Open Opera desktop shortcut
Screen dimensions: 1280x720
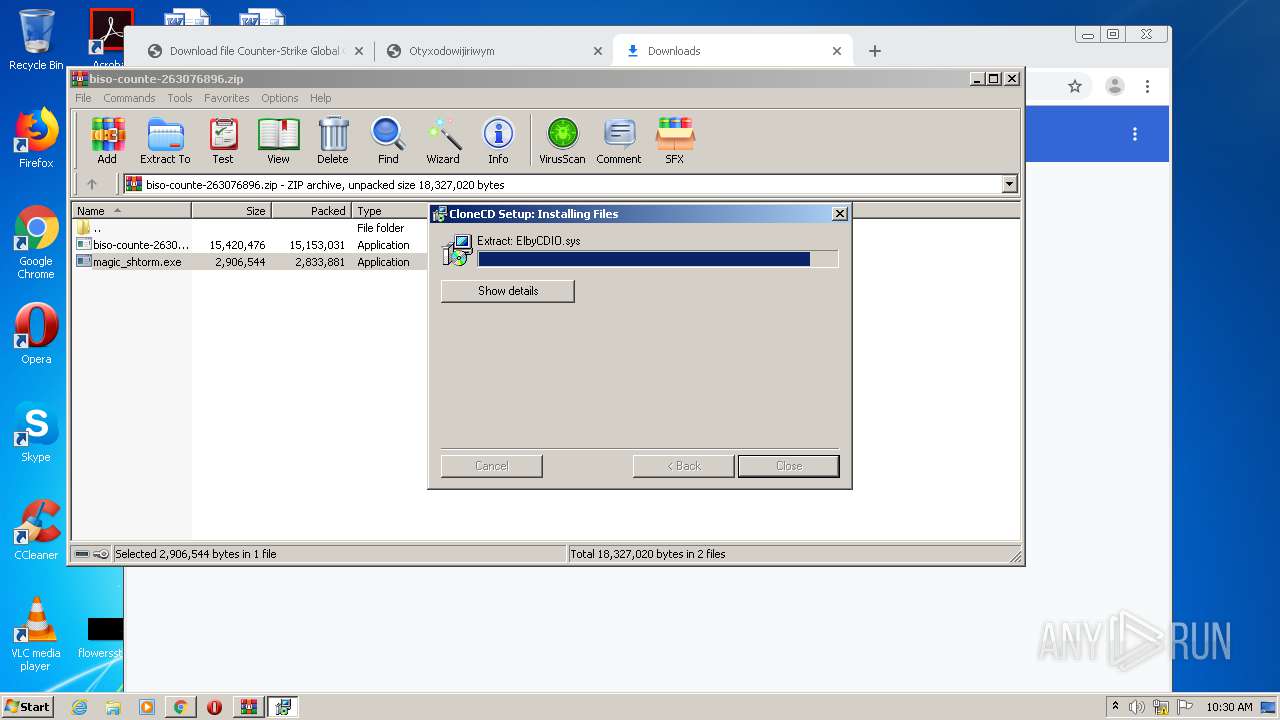(x=36, y=334)
